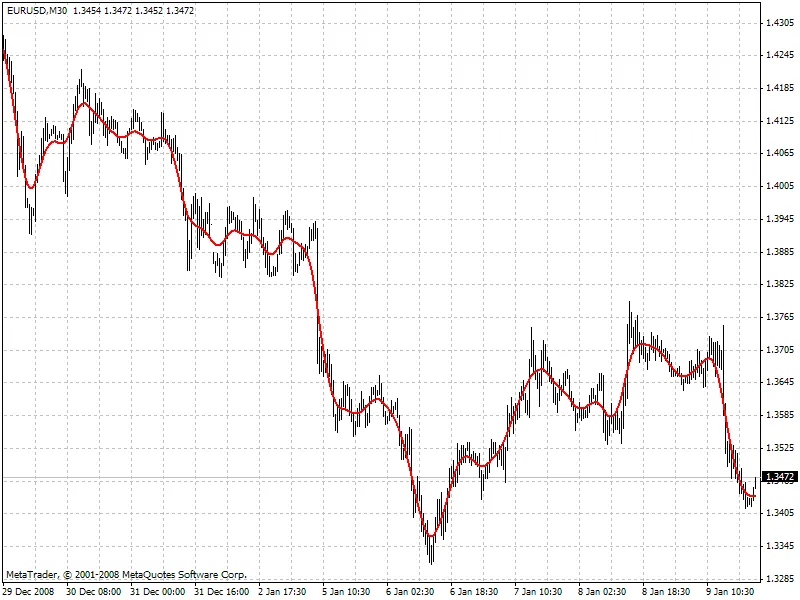800x600 pixels.
Task: Select the 1.4305 price axis label
Action: (779, 23)
